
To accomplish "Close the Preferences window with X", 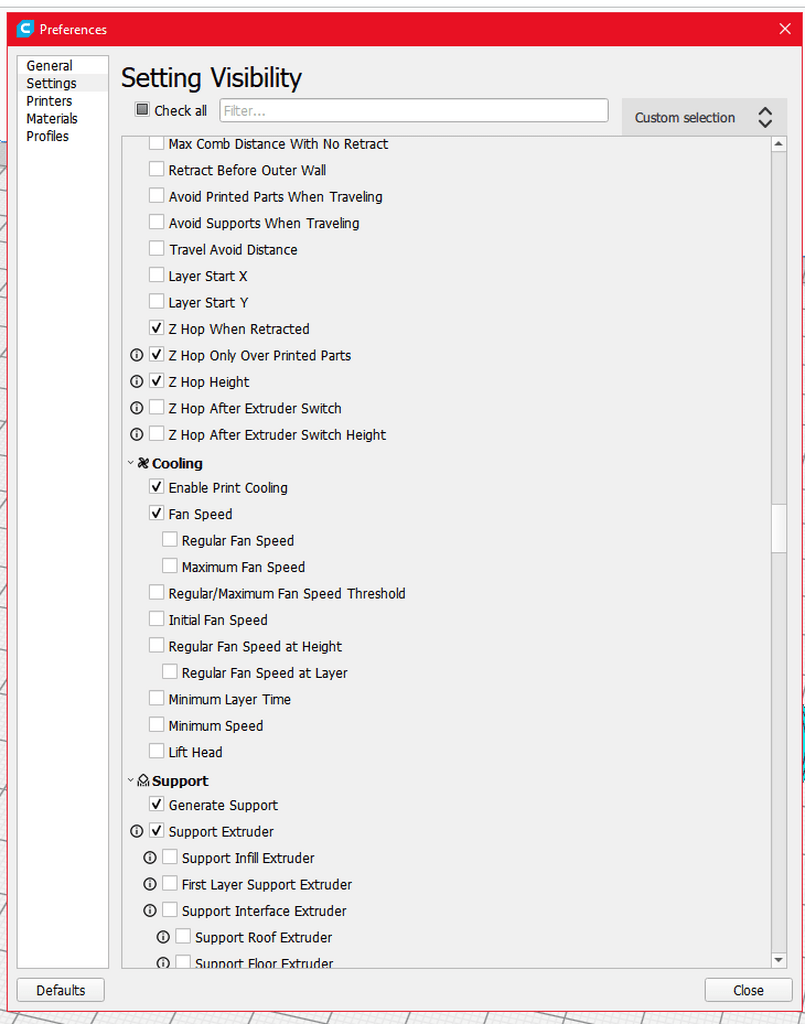I will click(x=785, y=29).
